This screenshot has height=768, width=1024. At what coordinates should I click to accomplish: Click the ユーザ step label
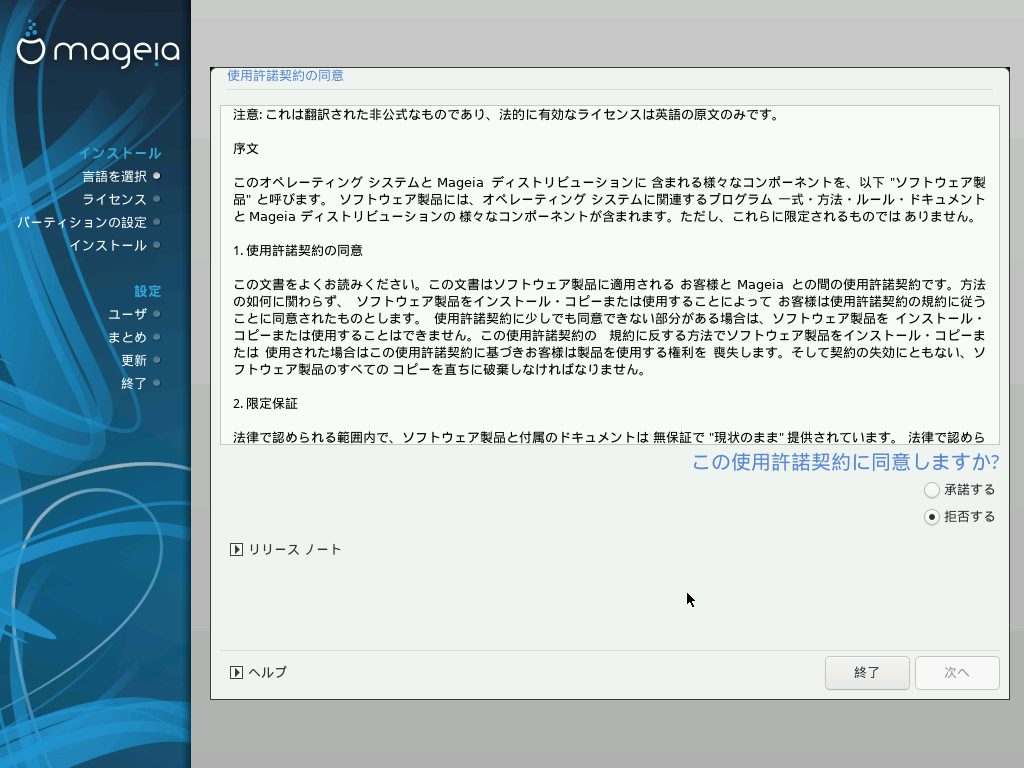click(x=127, y=314)
